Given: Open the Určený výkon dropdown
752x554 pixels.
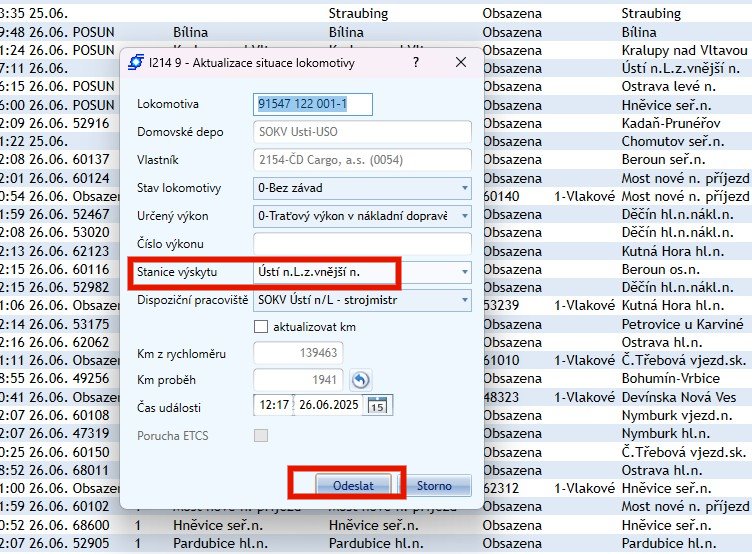Looking at the screenshot, I should 464,215.
